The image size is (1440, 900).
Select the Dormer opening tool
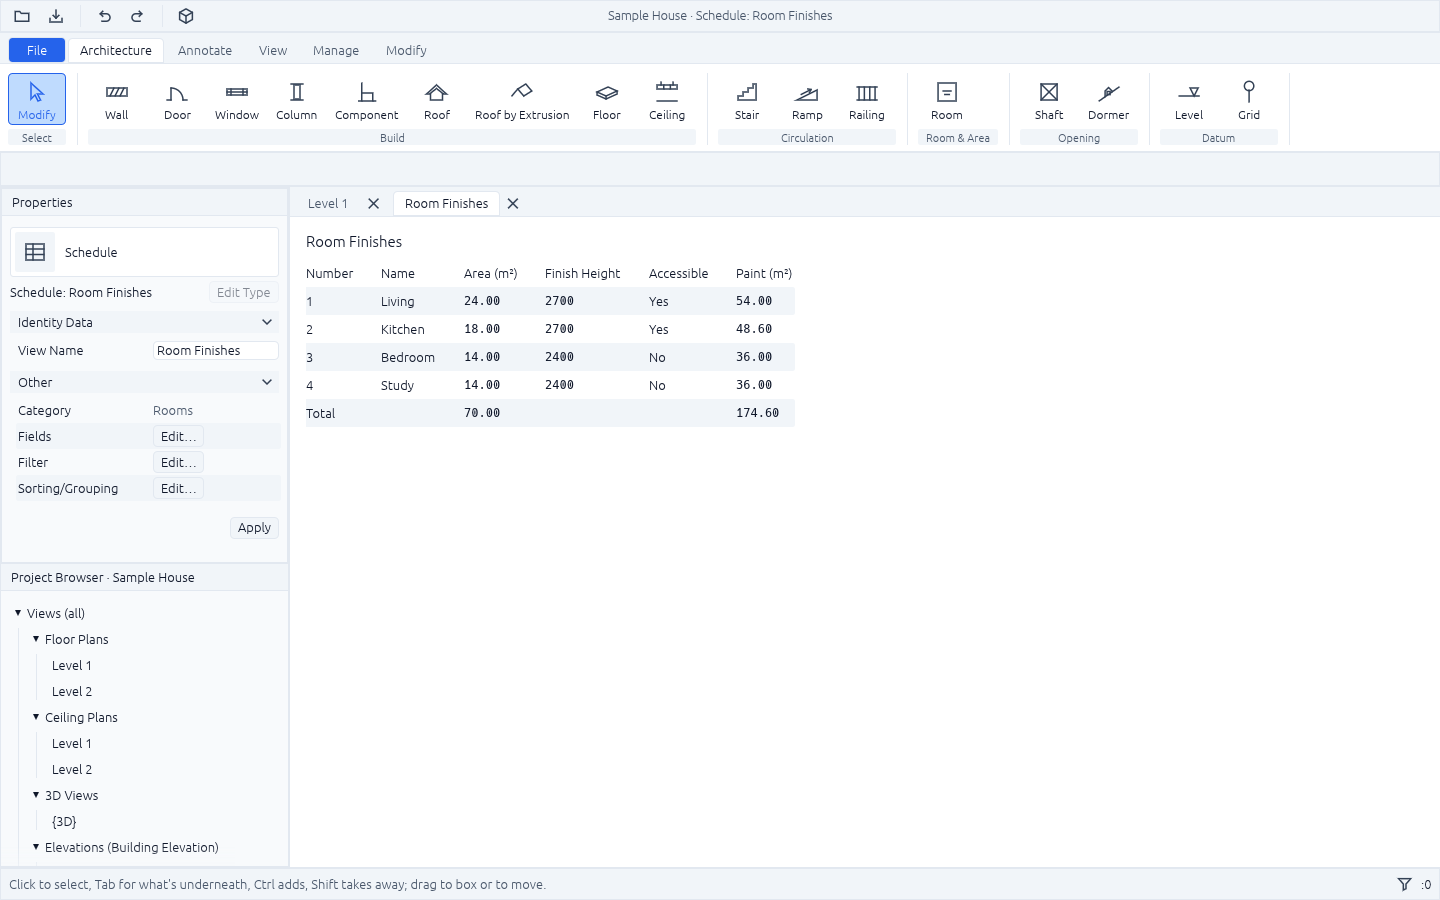[1109, 100]
